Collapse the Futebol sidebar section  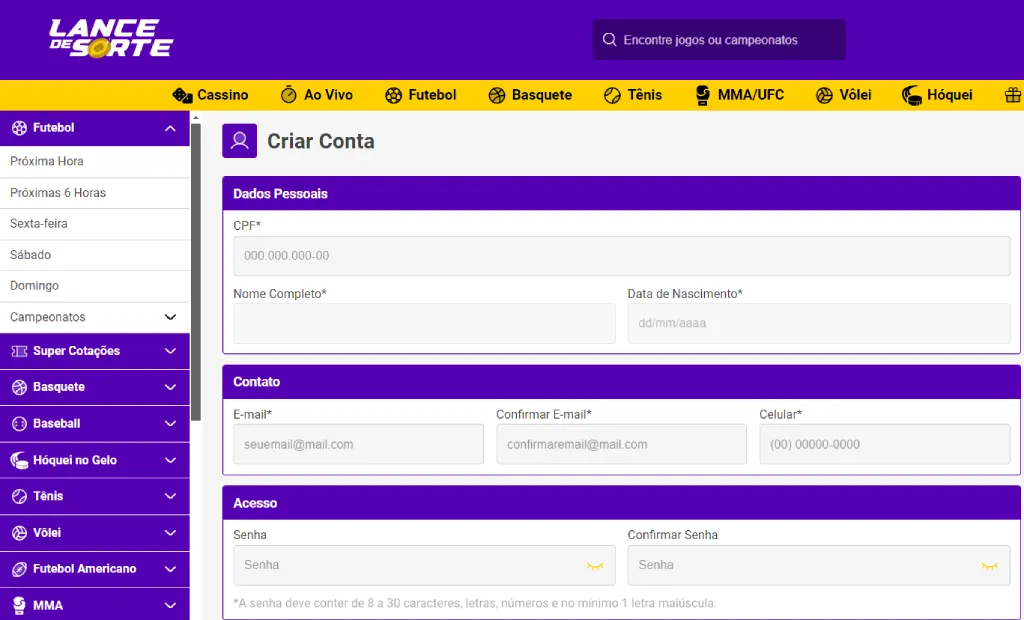170,128
